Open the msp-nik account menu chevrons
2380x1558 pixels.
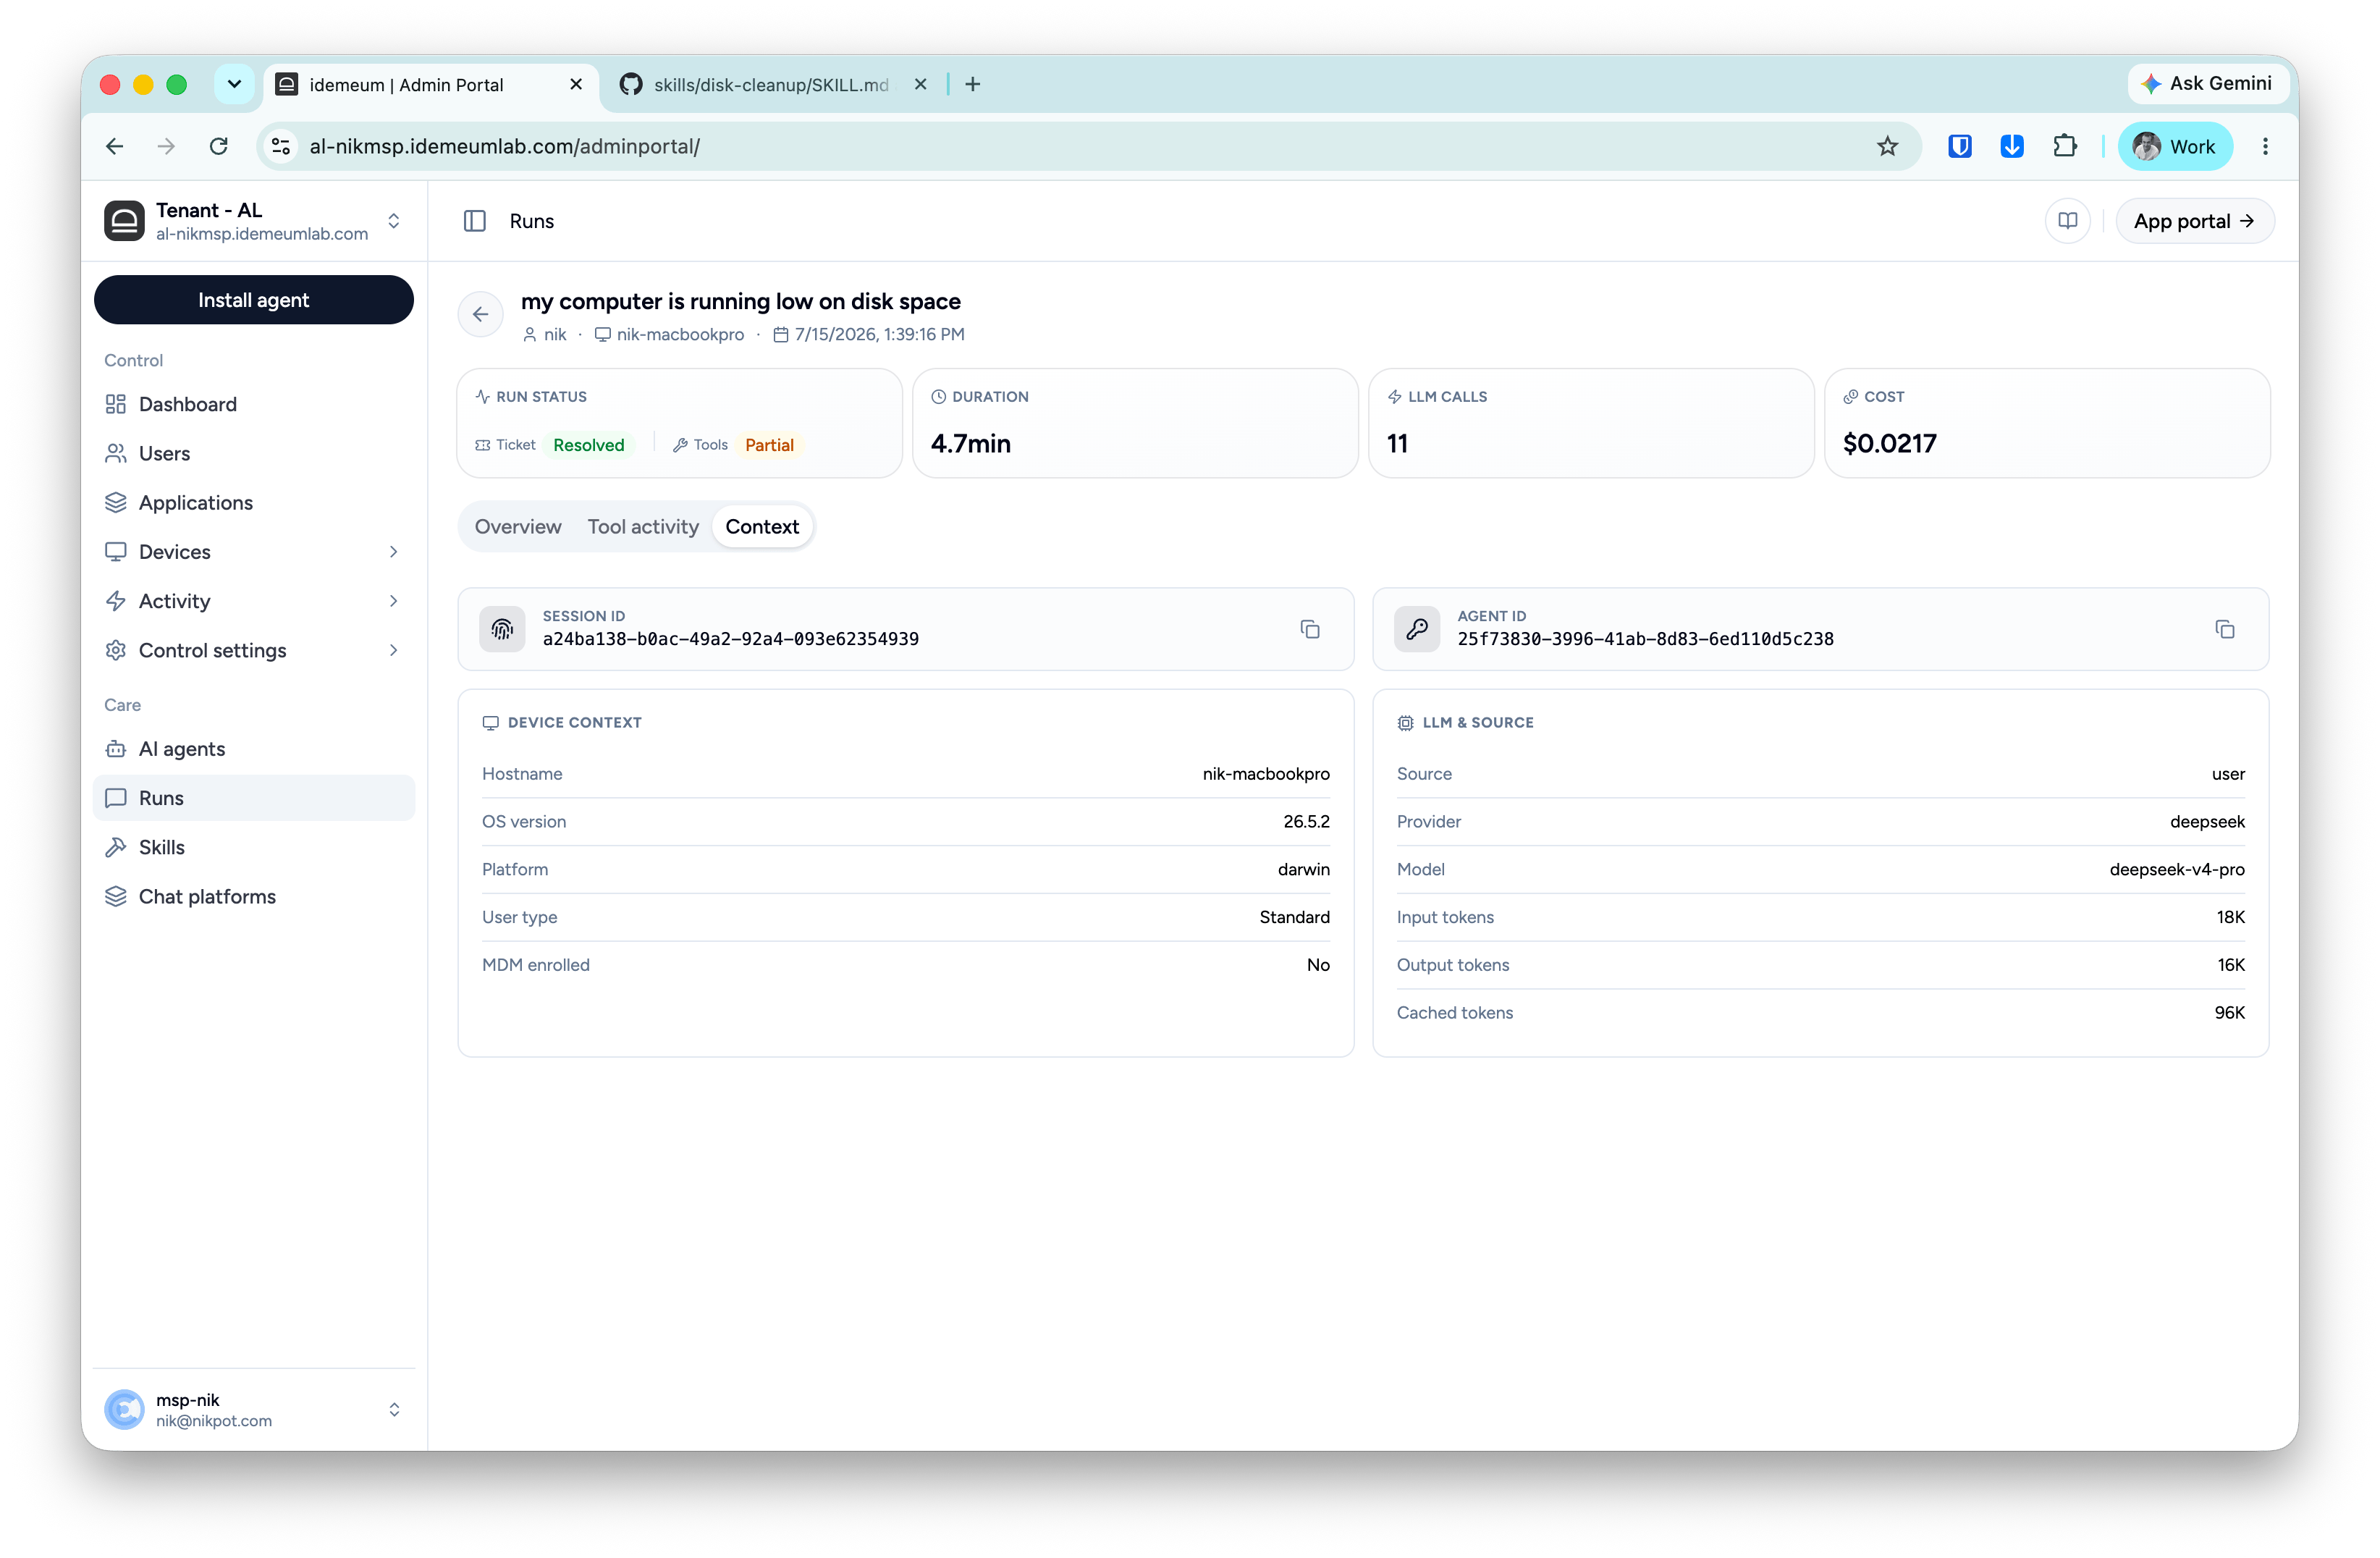click(x=394, y=1409)
